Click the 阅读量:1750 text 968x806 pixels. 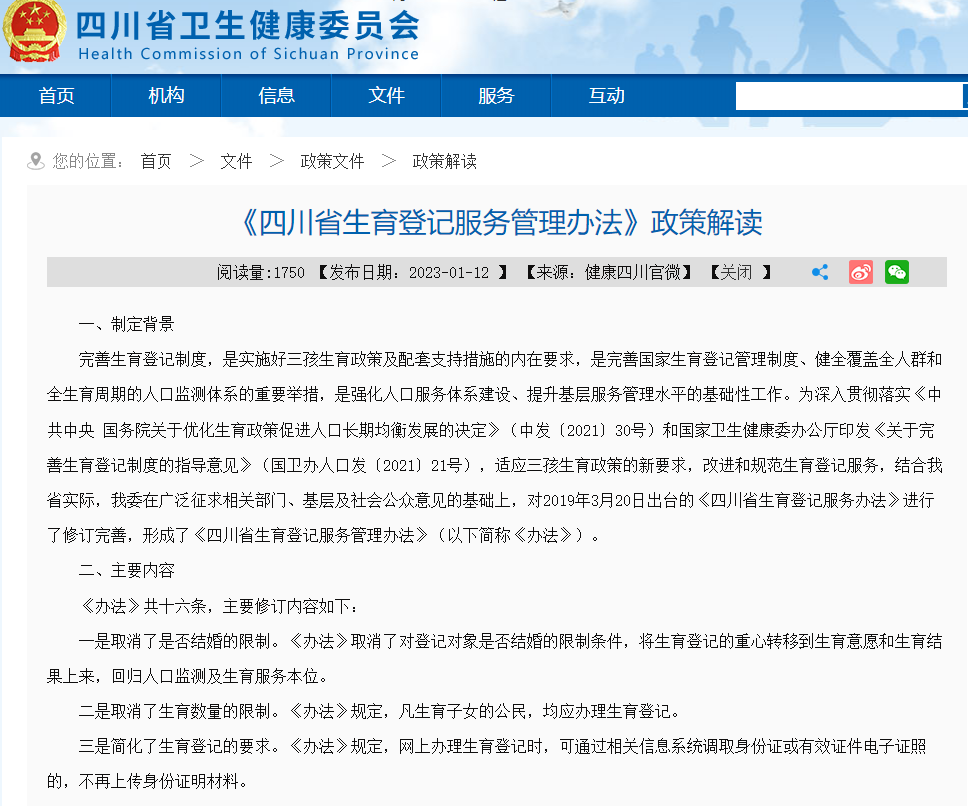point(261,272)
